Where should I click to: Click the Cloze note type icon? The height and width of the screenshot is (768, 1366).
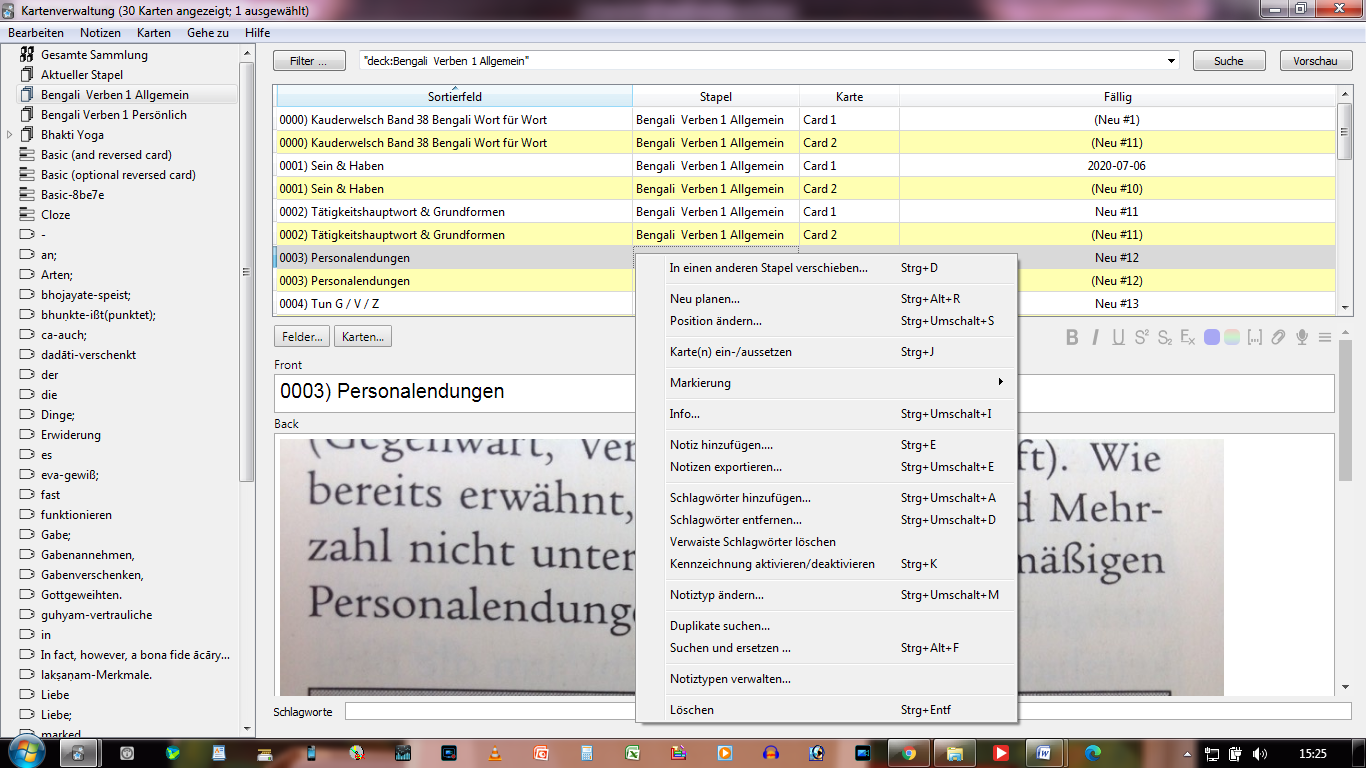pos(27,215)
